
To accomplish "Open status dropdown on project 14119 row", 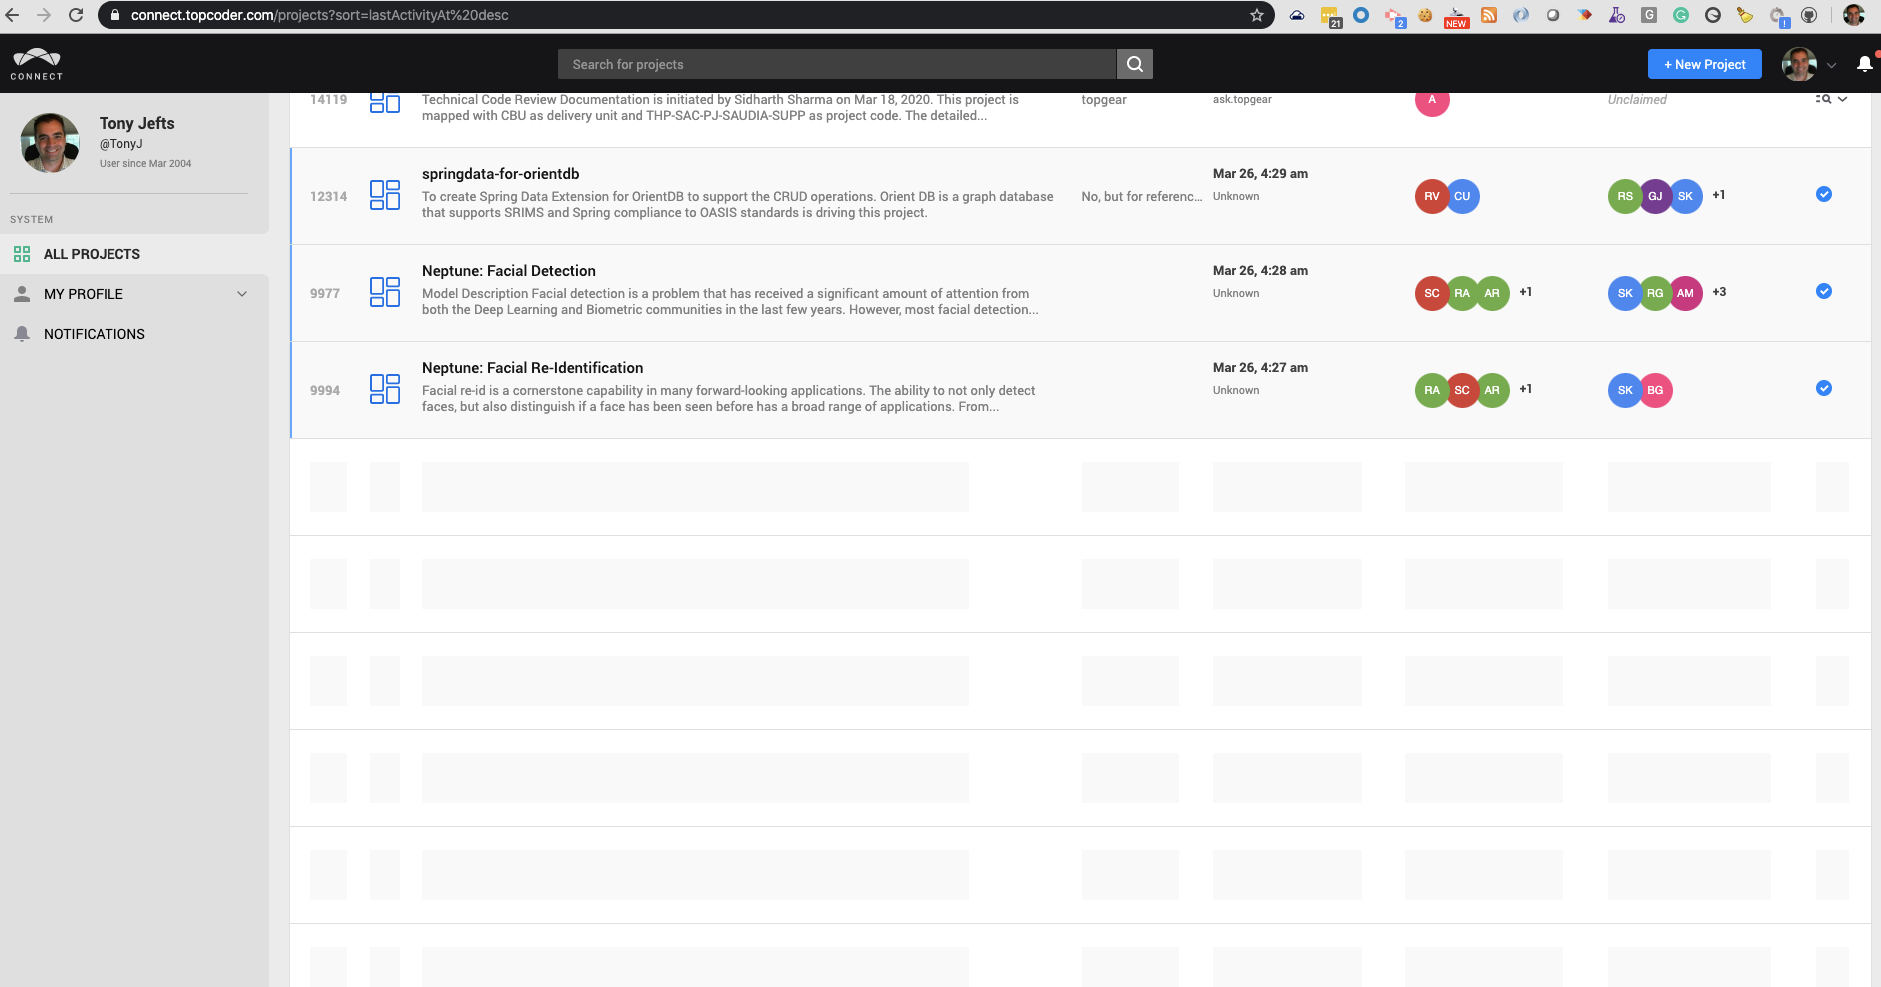I will [x=1832, y=99].
